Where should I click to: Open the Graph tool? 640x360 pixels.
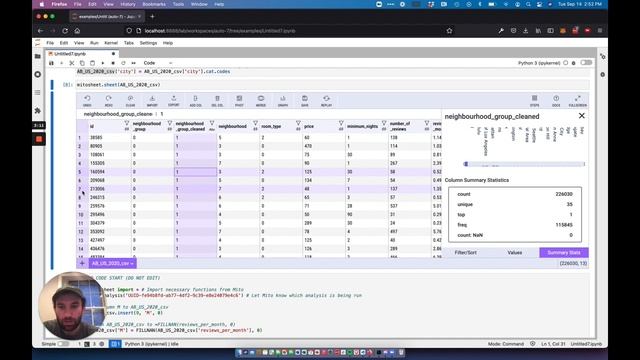click(282, 100)
